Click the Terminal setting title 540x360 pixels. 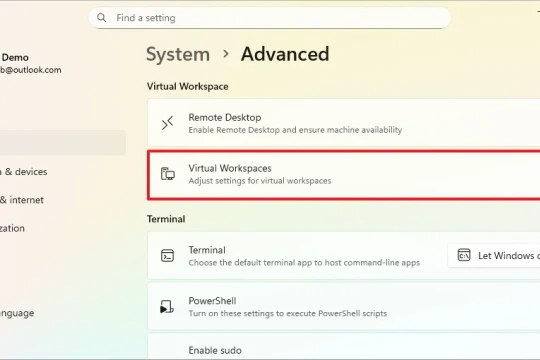tap(207, 250)
